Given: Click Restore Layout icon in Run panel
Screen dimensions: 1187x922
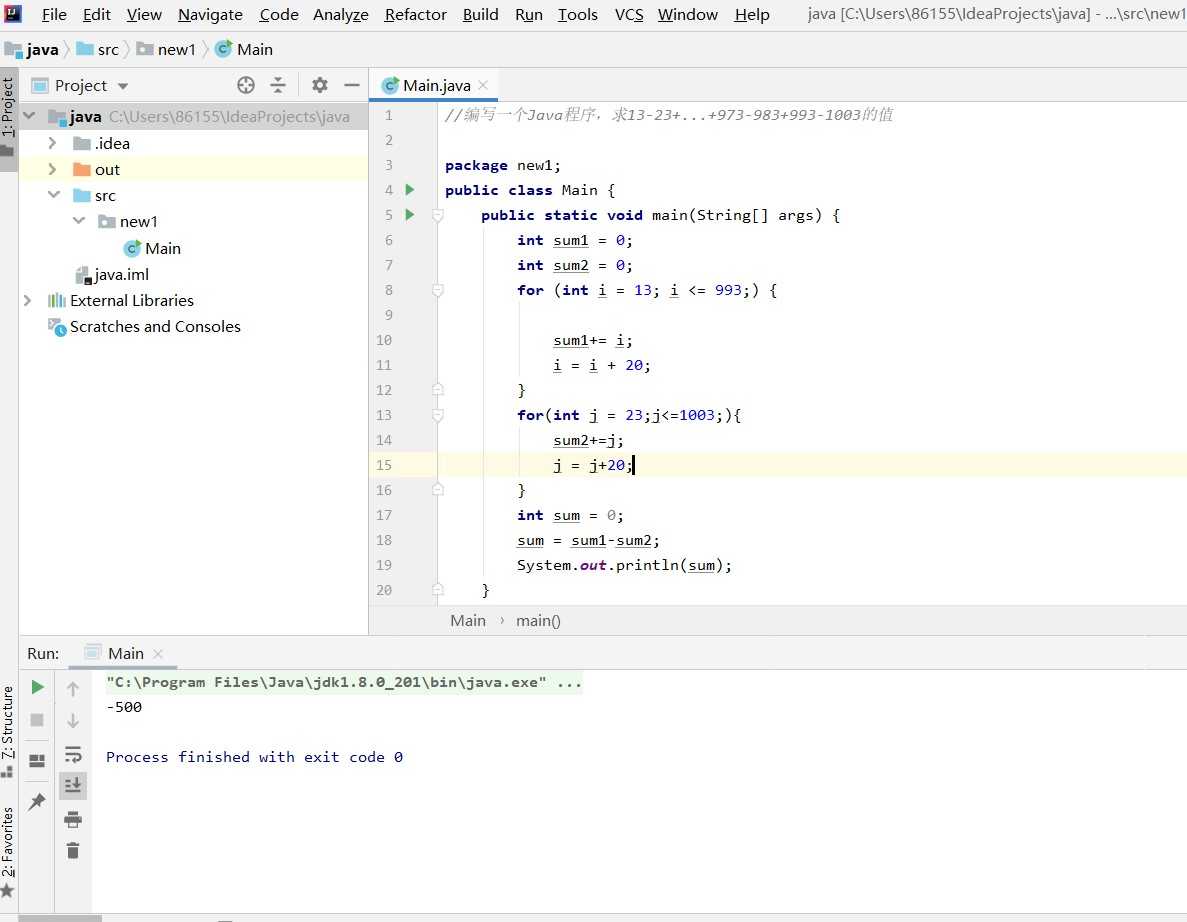Looking at the screenshot, I should click(x=37, y=760).
